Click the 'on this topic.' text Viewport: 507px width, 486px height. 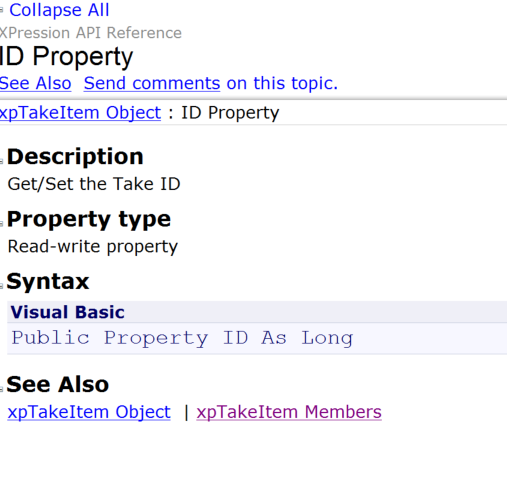282,83
